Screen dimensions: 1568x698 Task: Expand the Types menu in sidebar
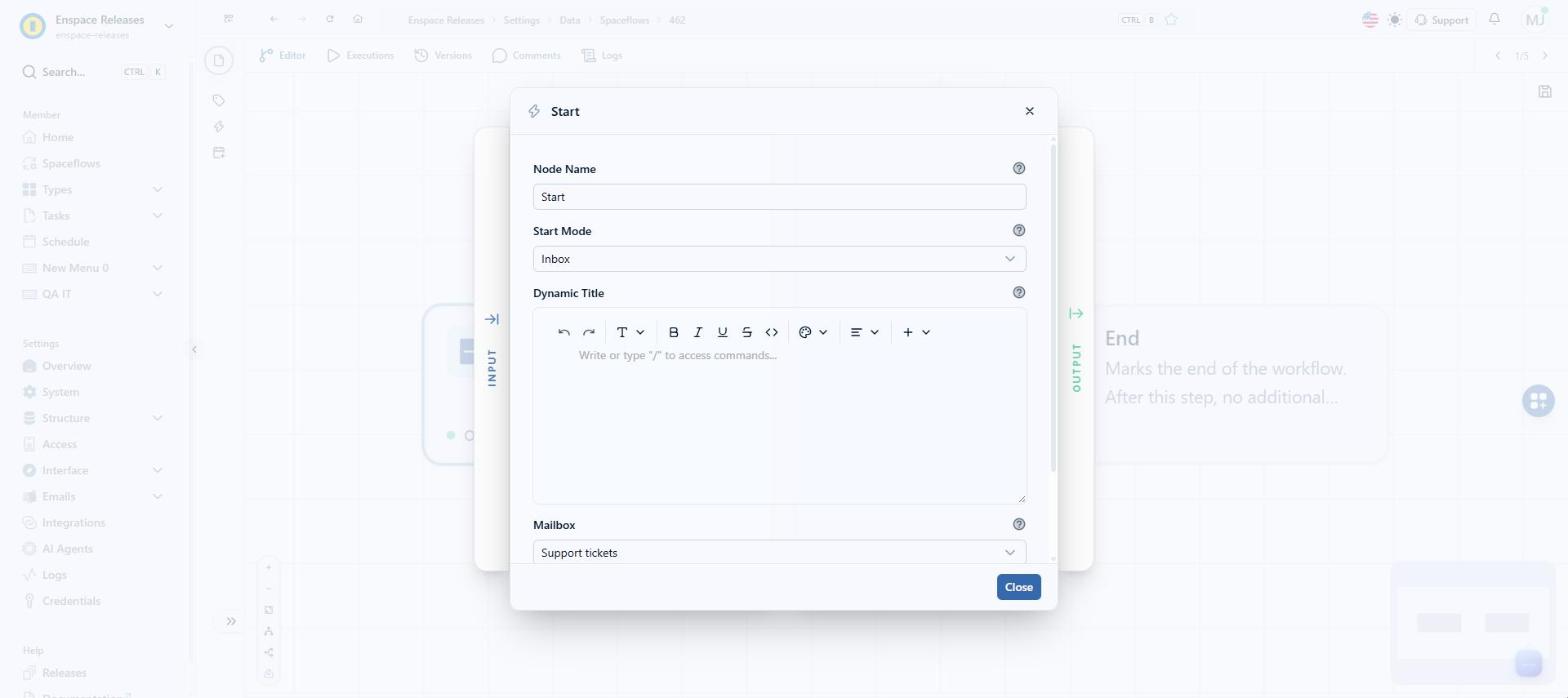coord(93,189)
